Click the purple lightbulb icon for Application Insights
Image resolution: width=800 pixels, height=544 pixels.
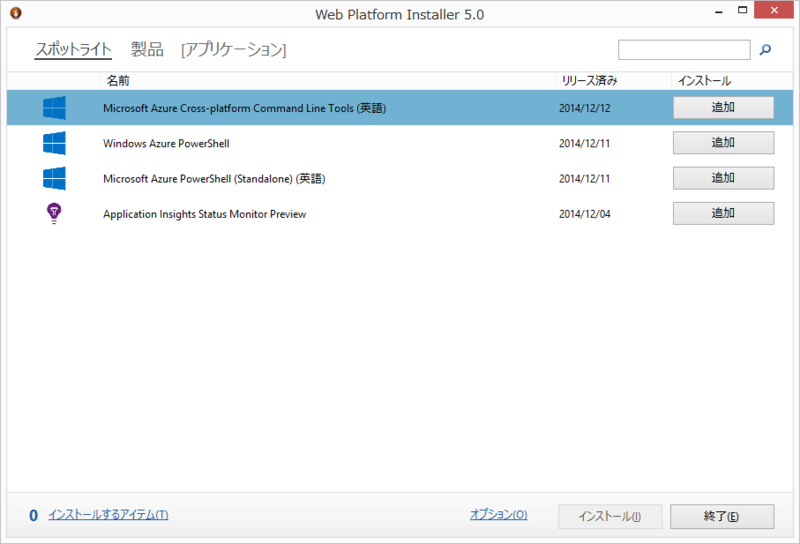coord(54,213)
